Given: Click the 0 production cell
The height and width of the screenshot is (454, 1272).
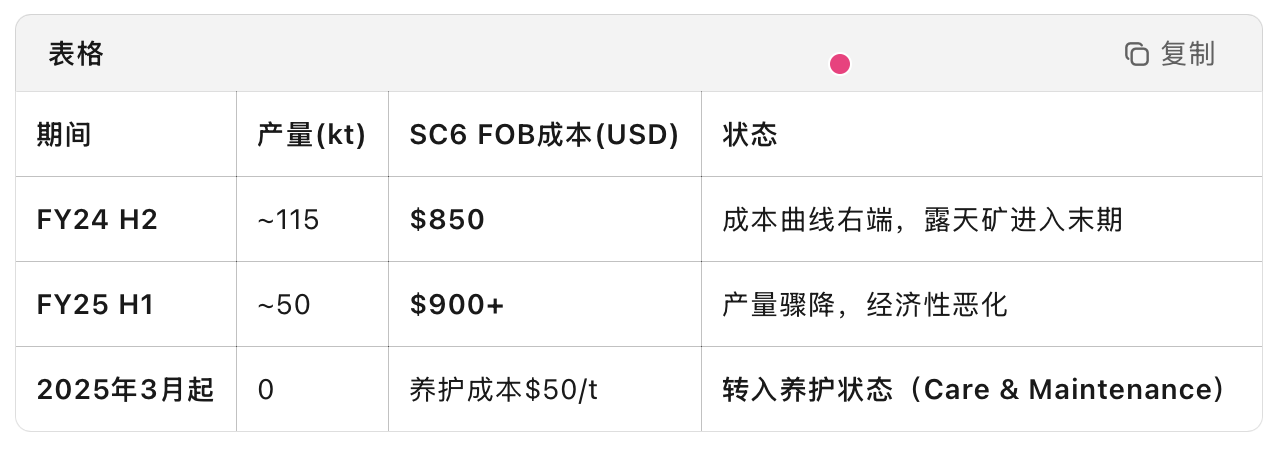Looking at the screenshot, I should coord(265,390).
